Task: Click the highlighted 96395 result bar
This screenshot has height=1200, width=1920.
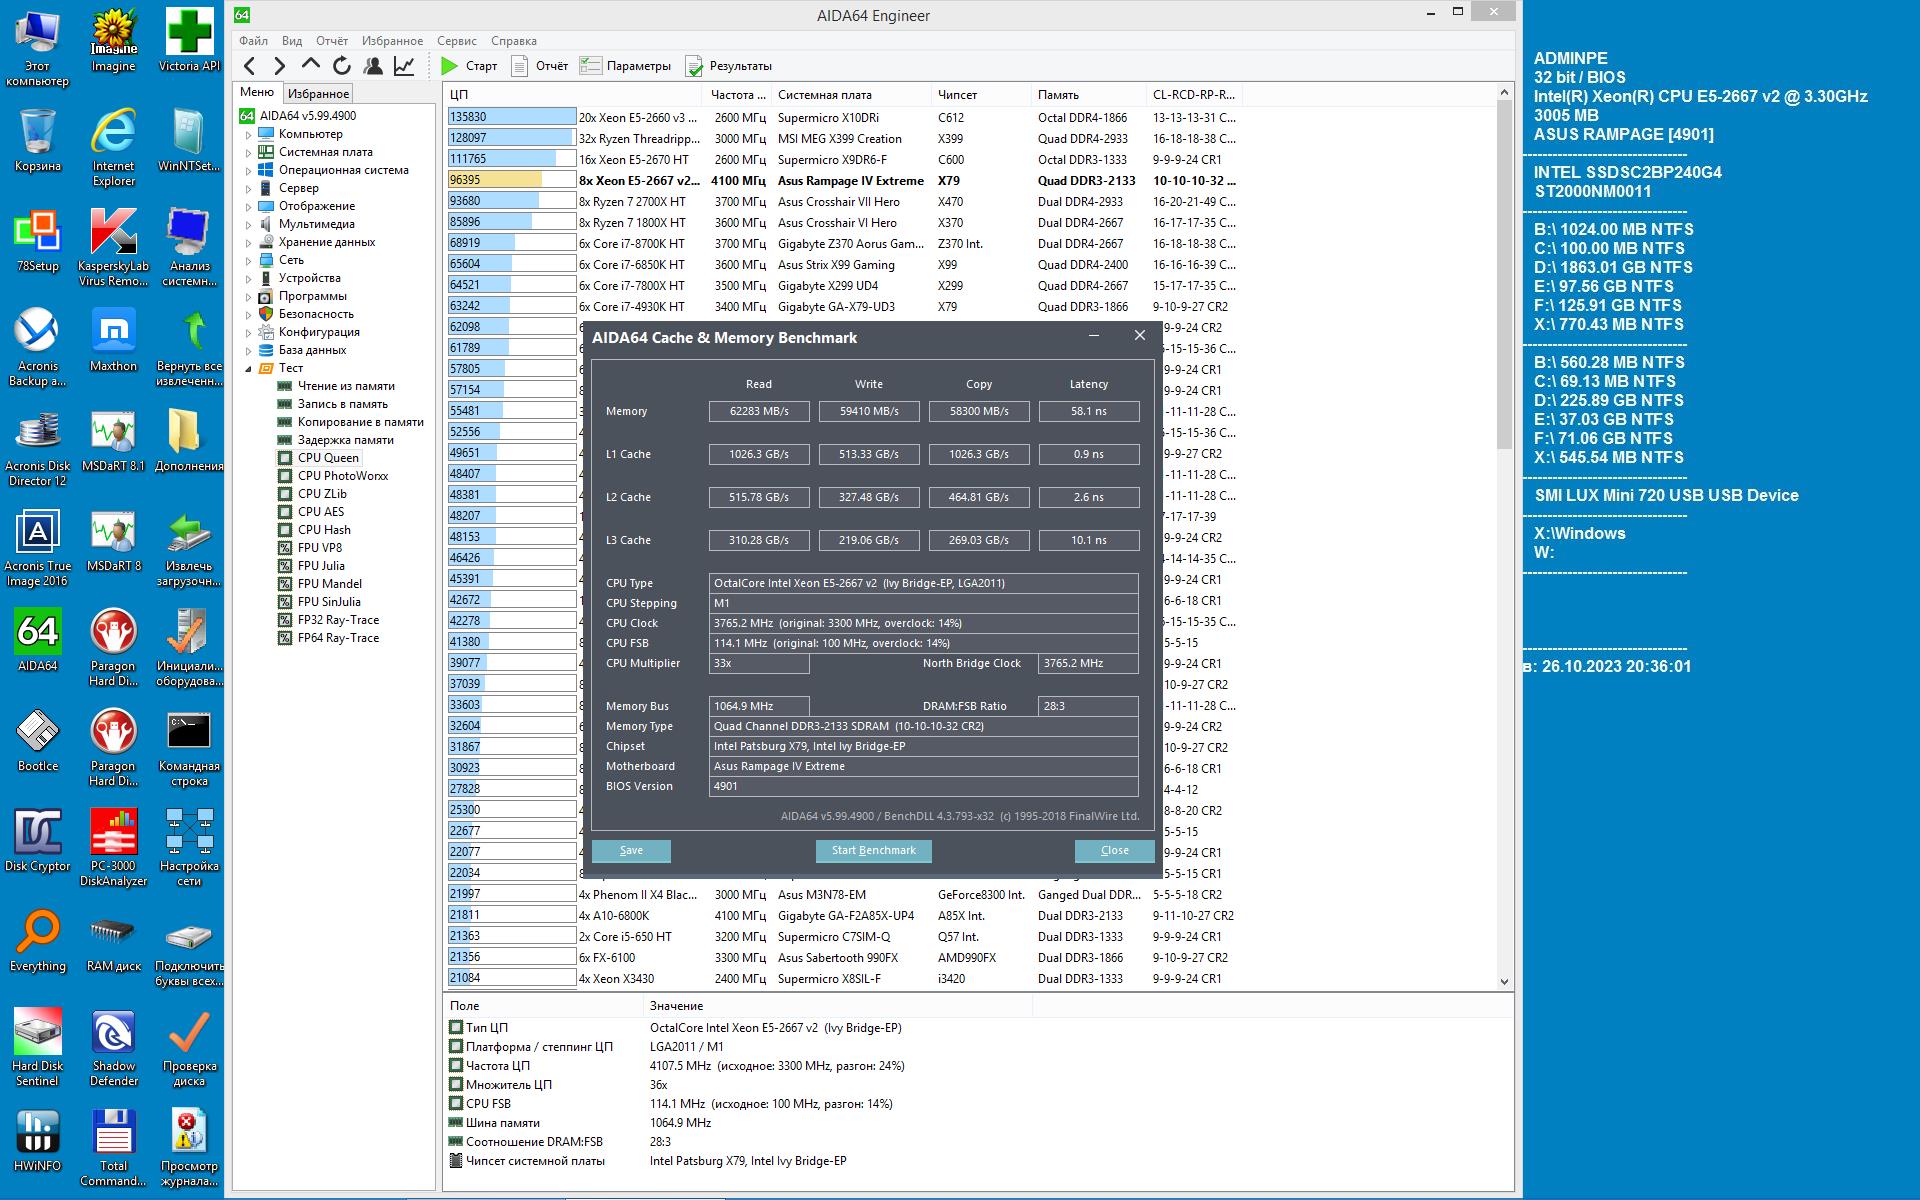Action: coord(511,181)
